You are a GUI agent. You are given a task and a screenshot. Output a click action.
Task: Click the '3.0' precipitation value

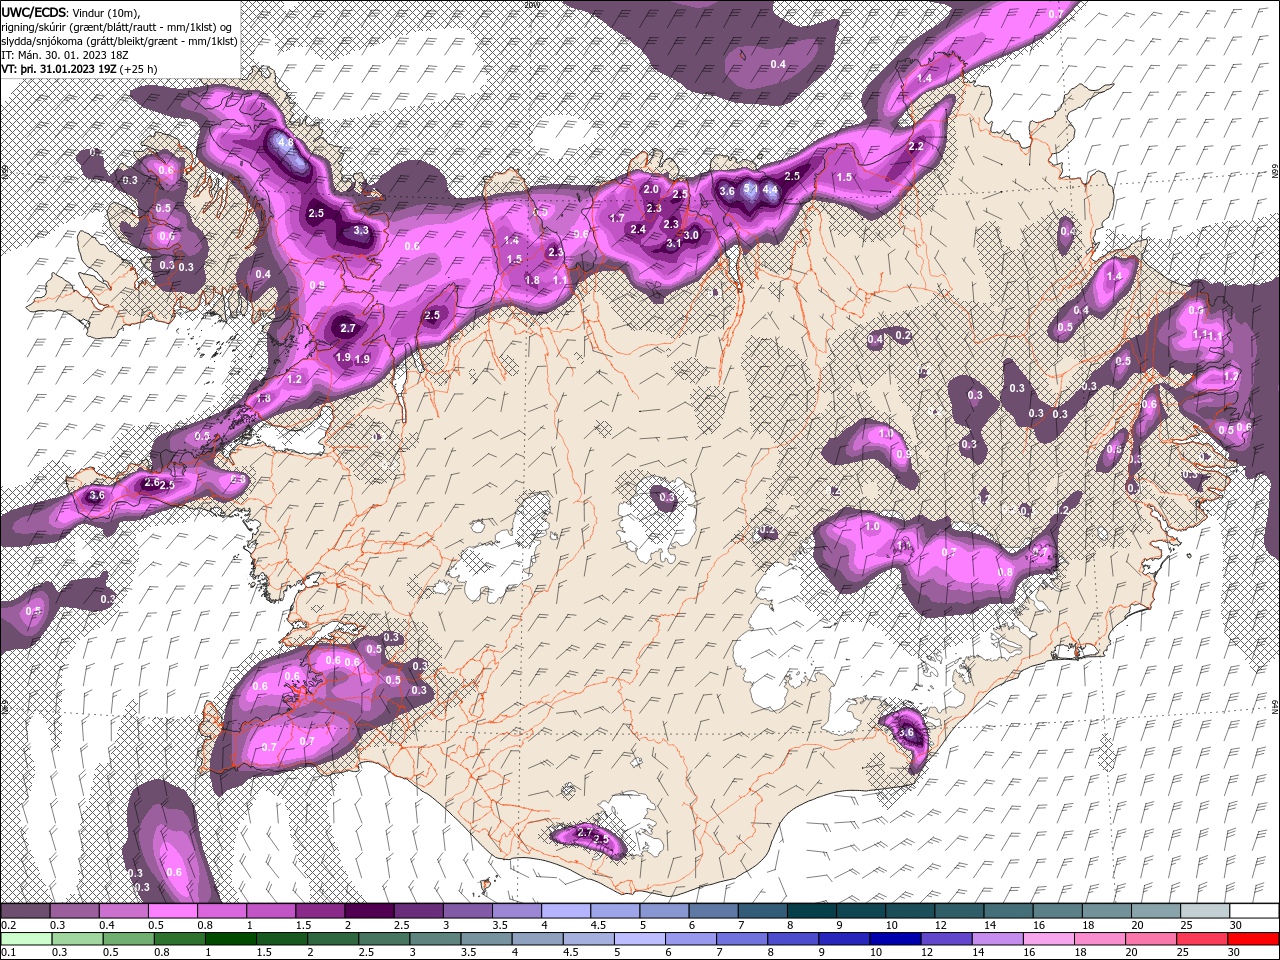pyautogui.click(x=690, y=235)
